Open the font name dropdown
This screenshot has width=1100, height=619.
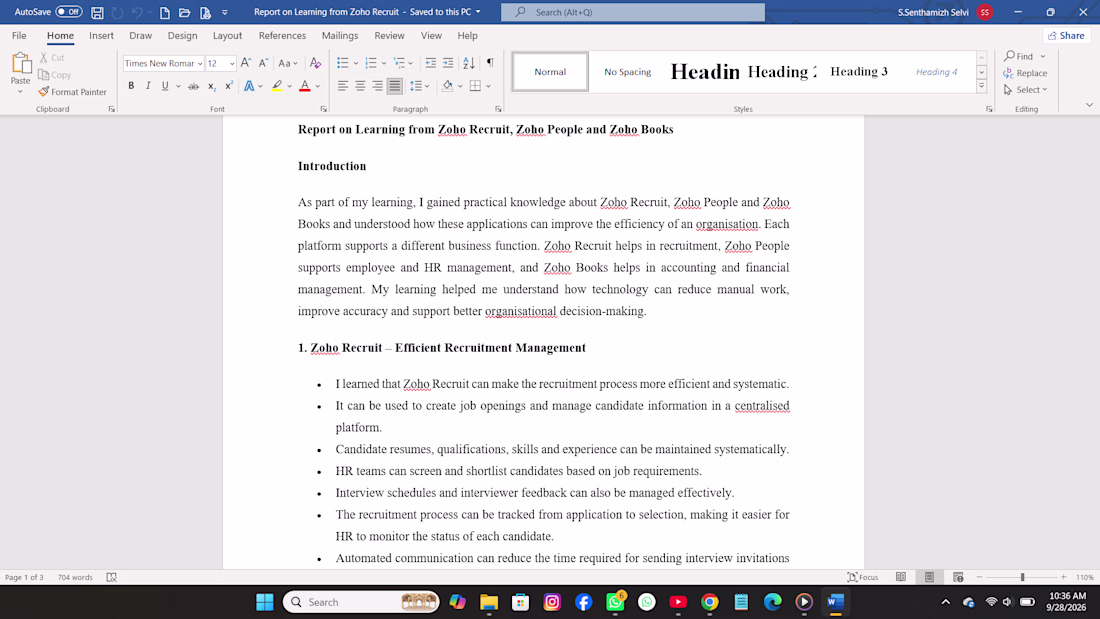click(200, 64)
